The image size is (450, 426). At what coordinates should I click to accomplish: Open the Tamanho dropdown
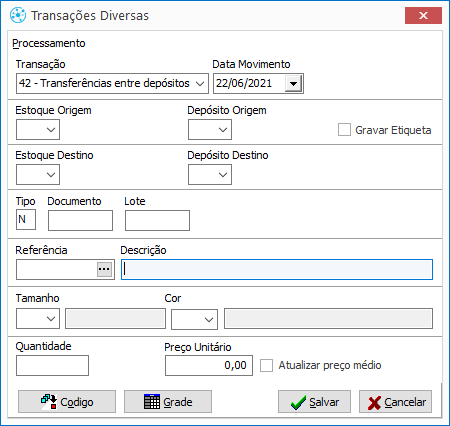38,319
